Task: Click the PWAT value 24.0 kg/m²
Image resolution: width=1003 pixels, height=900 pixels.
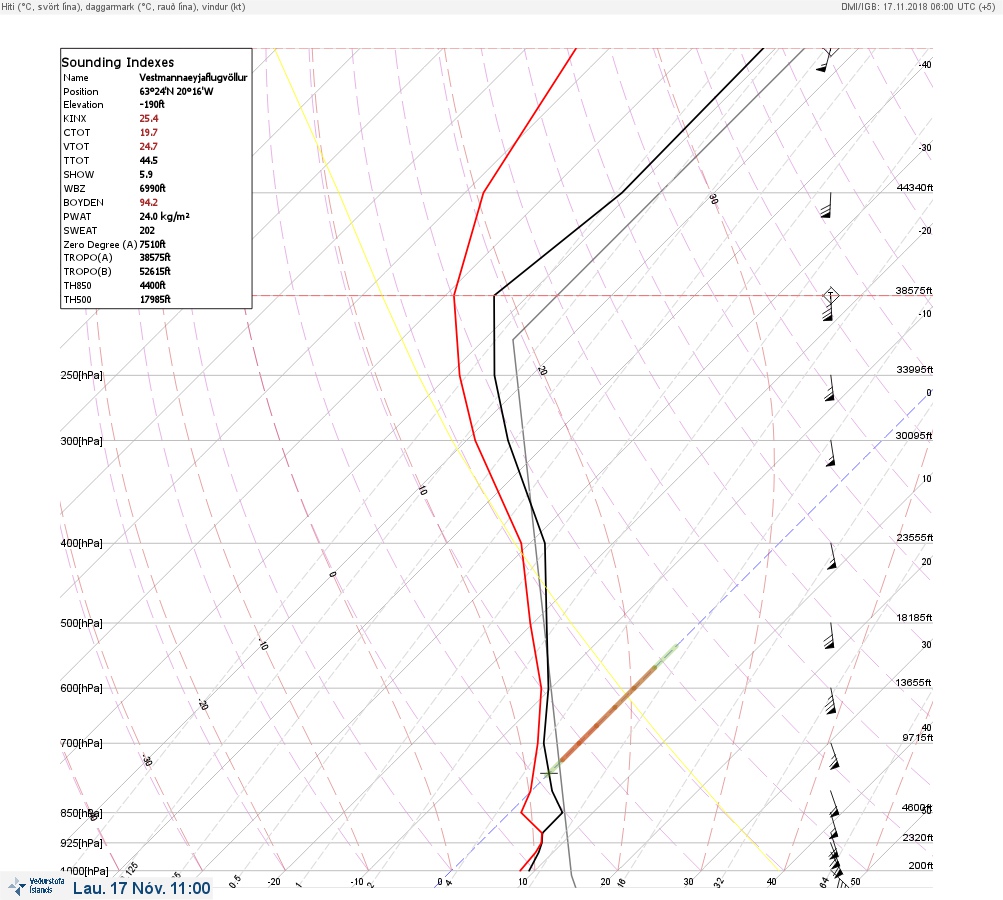Action: (164, 216)
